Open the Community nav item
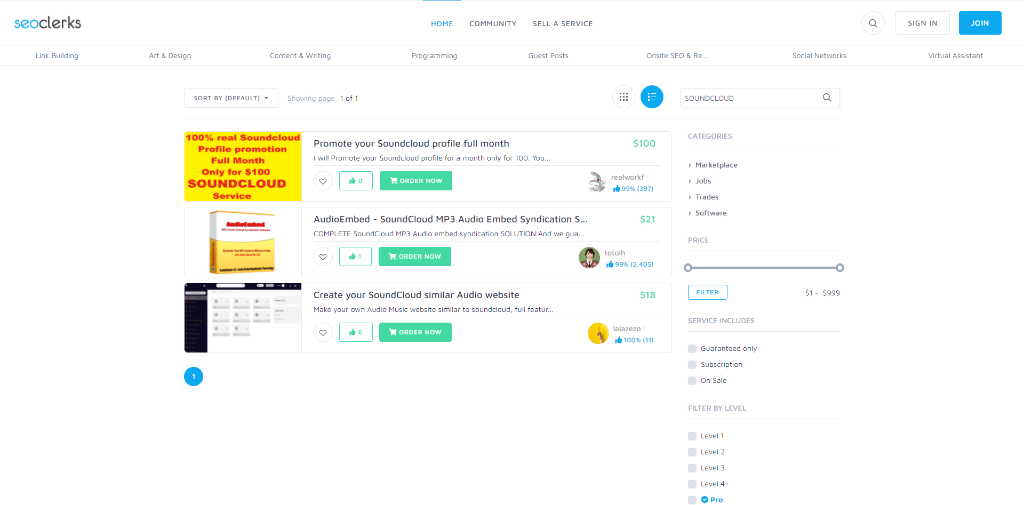Screen dimensions: 1024x505 492,24
